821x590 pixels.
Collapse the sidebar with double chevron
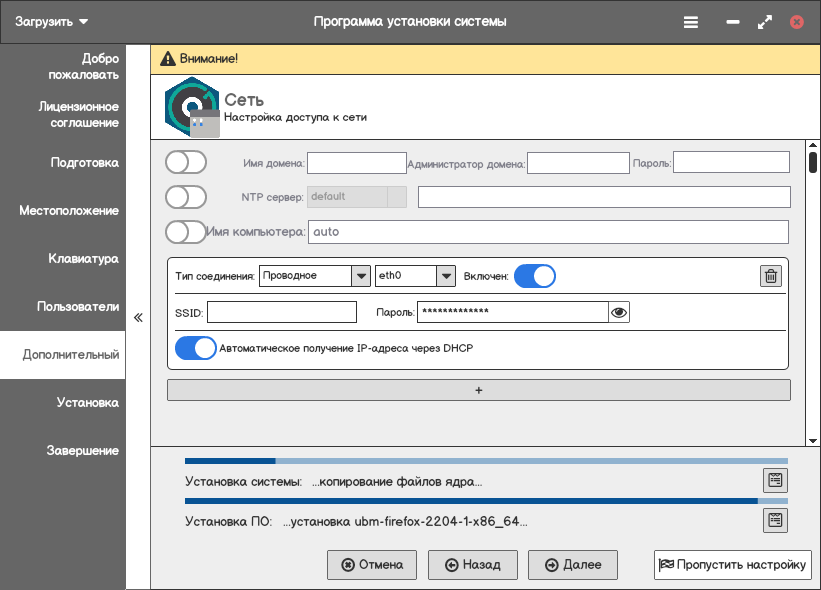click(x=138, y=318)
